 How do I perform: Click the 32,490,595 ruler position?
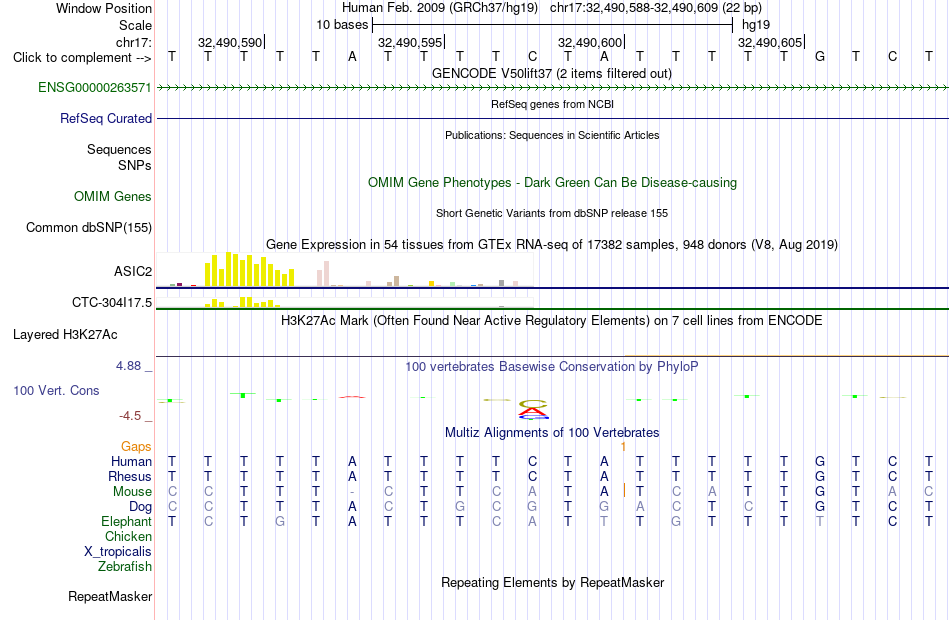pyautogui.click(x=410, y=42)
